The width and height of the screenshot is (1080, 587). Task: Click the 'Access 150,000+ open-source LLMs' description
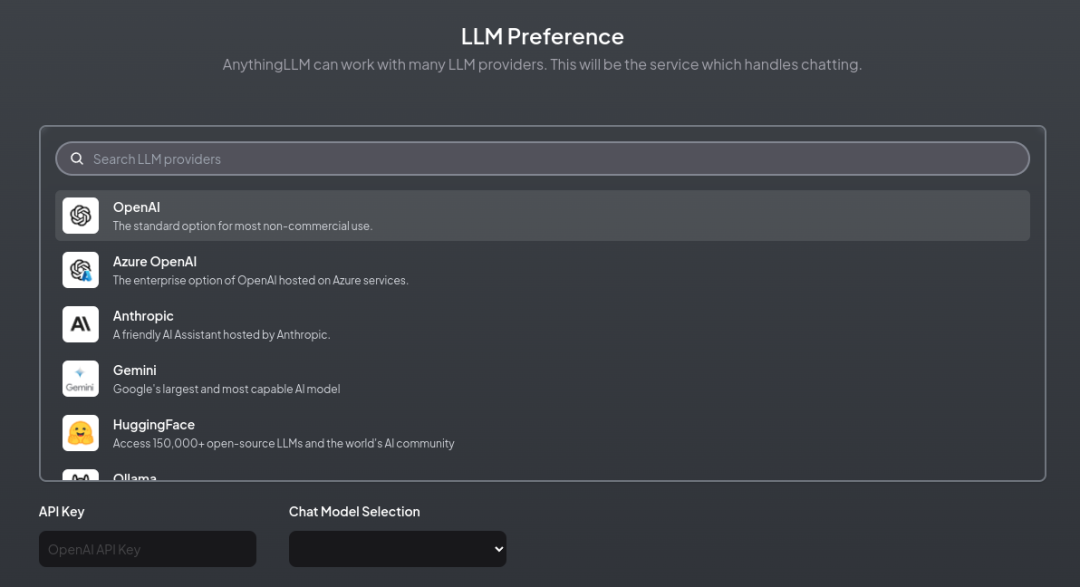click(283, 444)
